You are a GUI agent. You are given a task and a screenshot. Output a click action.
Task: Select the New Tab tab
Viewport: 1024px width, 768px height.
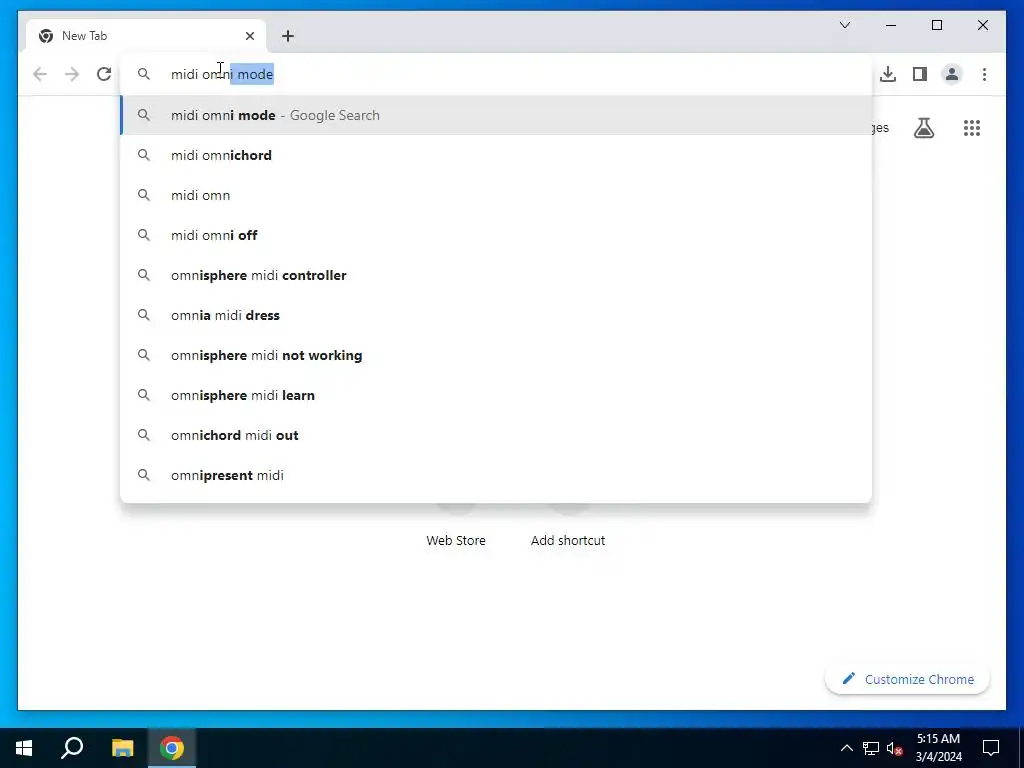click(146, 36)
